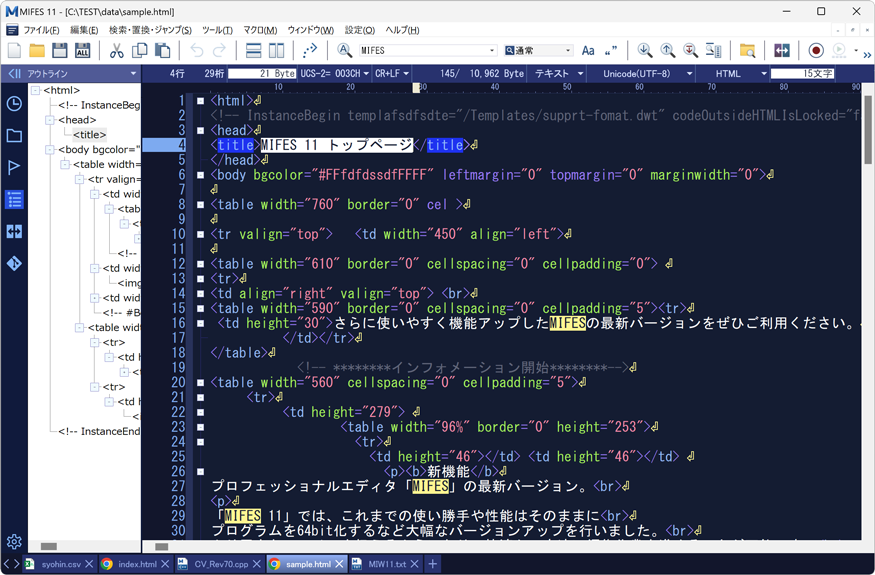Click the plus button to add tab

(x=433, y=565)
